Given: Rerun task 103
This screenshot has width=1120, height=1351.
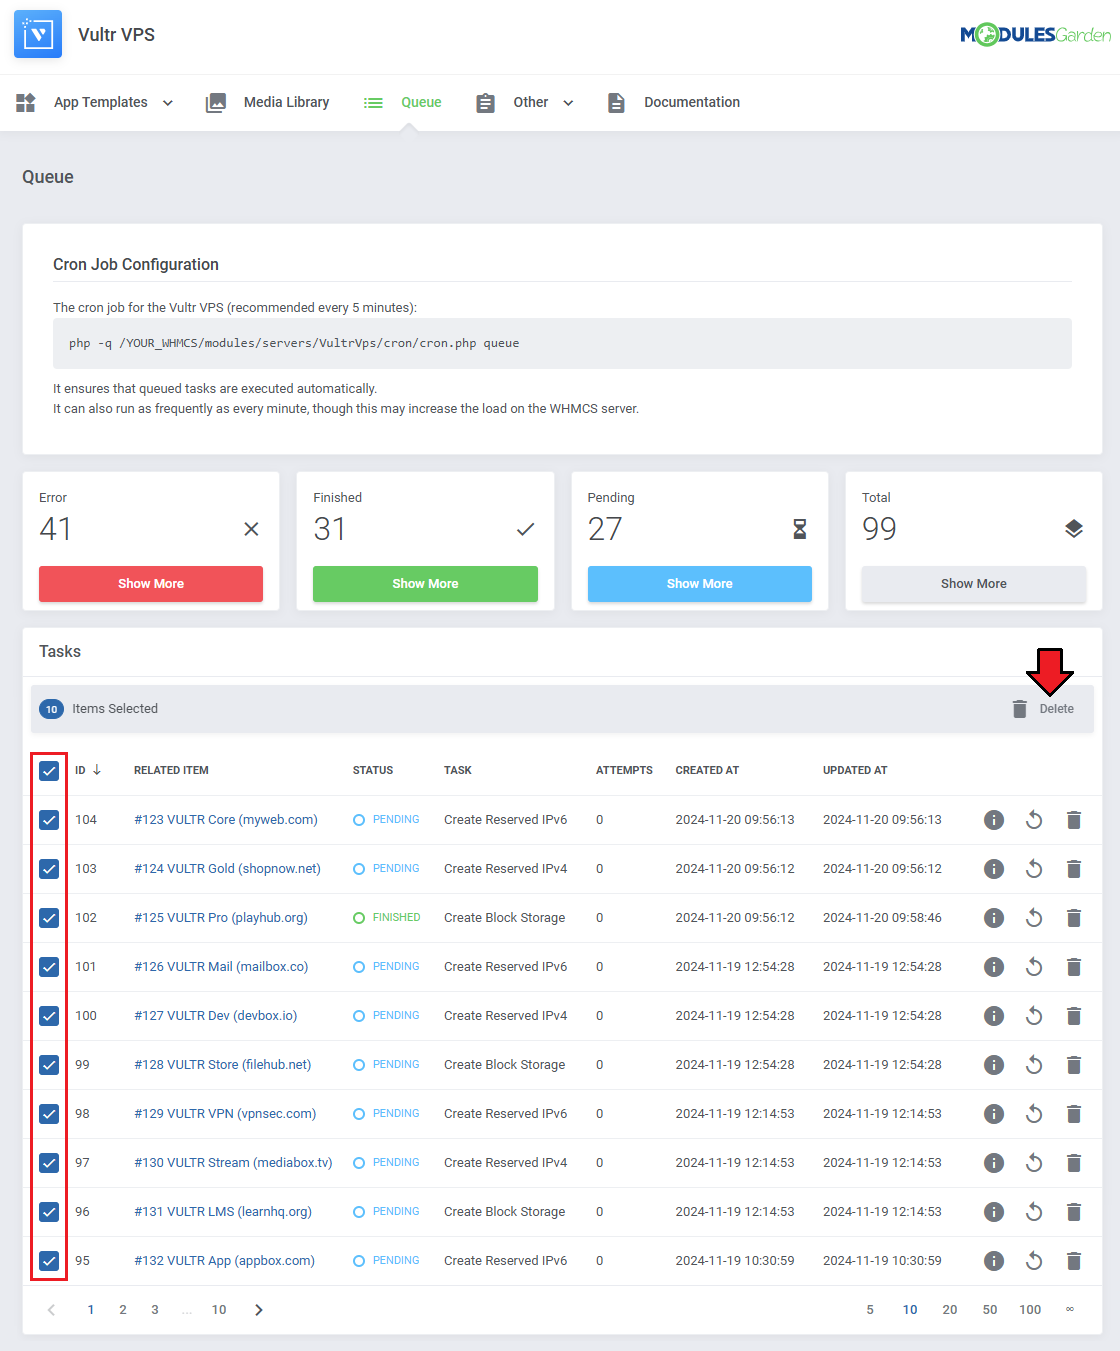Looking at the screenshot, I should [1034, 869].
